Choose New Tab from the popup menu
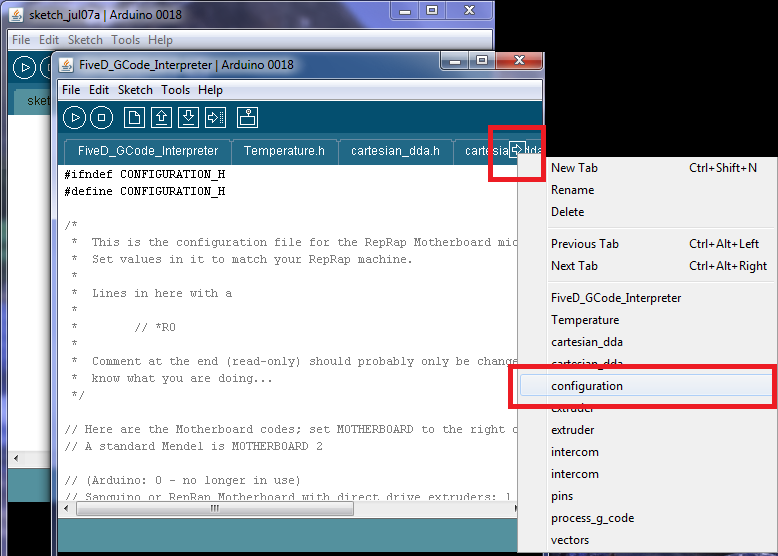Viewport: 778px width, 556px height. click(574, 168)
